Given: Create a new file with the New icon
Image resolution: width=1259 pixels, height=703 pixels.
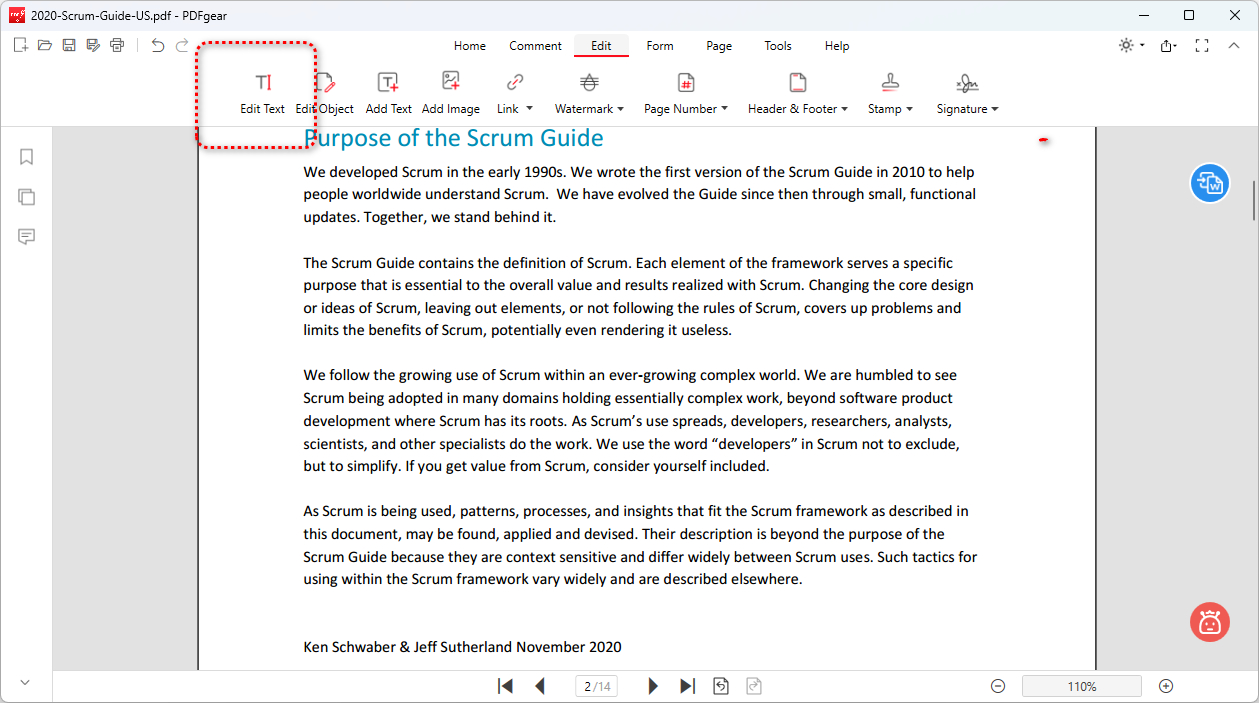Looking at the screenshot, I should pyautogui.click(x=20, y=45).
